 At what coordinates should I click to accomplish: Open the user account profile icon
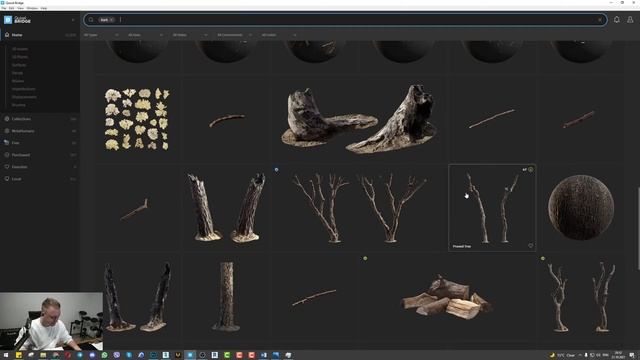[630, 20]
